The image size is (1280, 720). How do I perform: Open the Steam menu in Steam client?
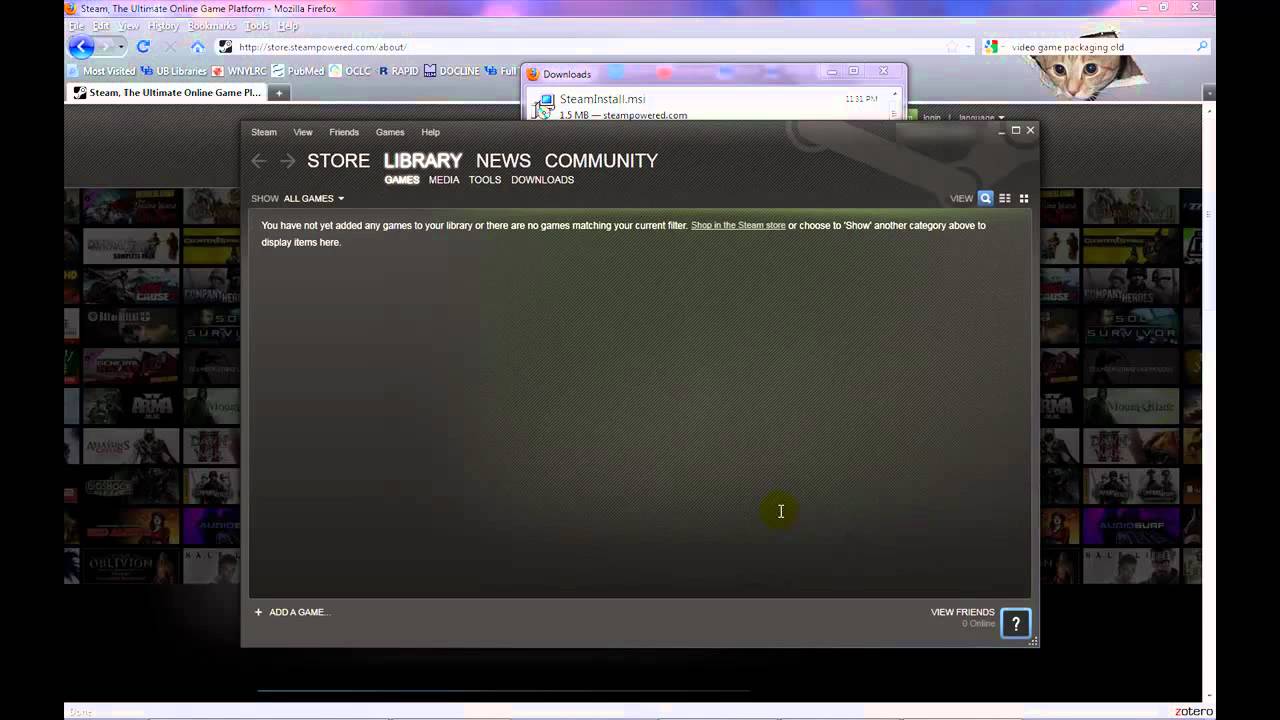(264, 132)
